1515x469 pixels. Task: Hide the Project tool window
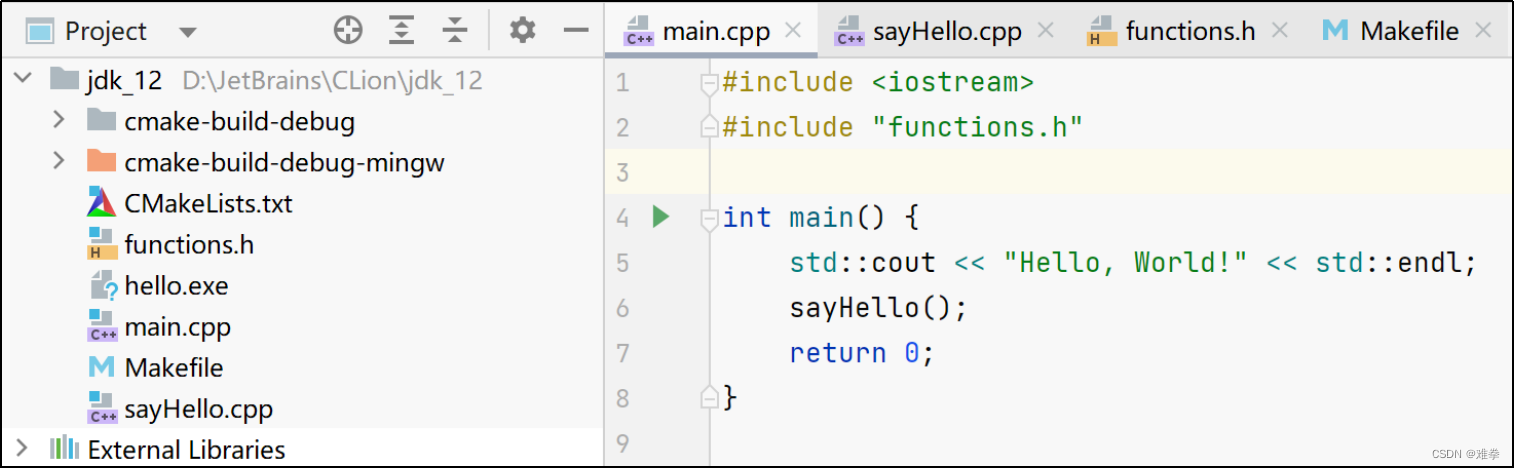(576, 31)
